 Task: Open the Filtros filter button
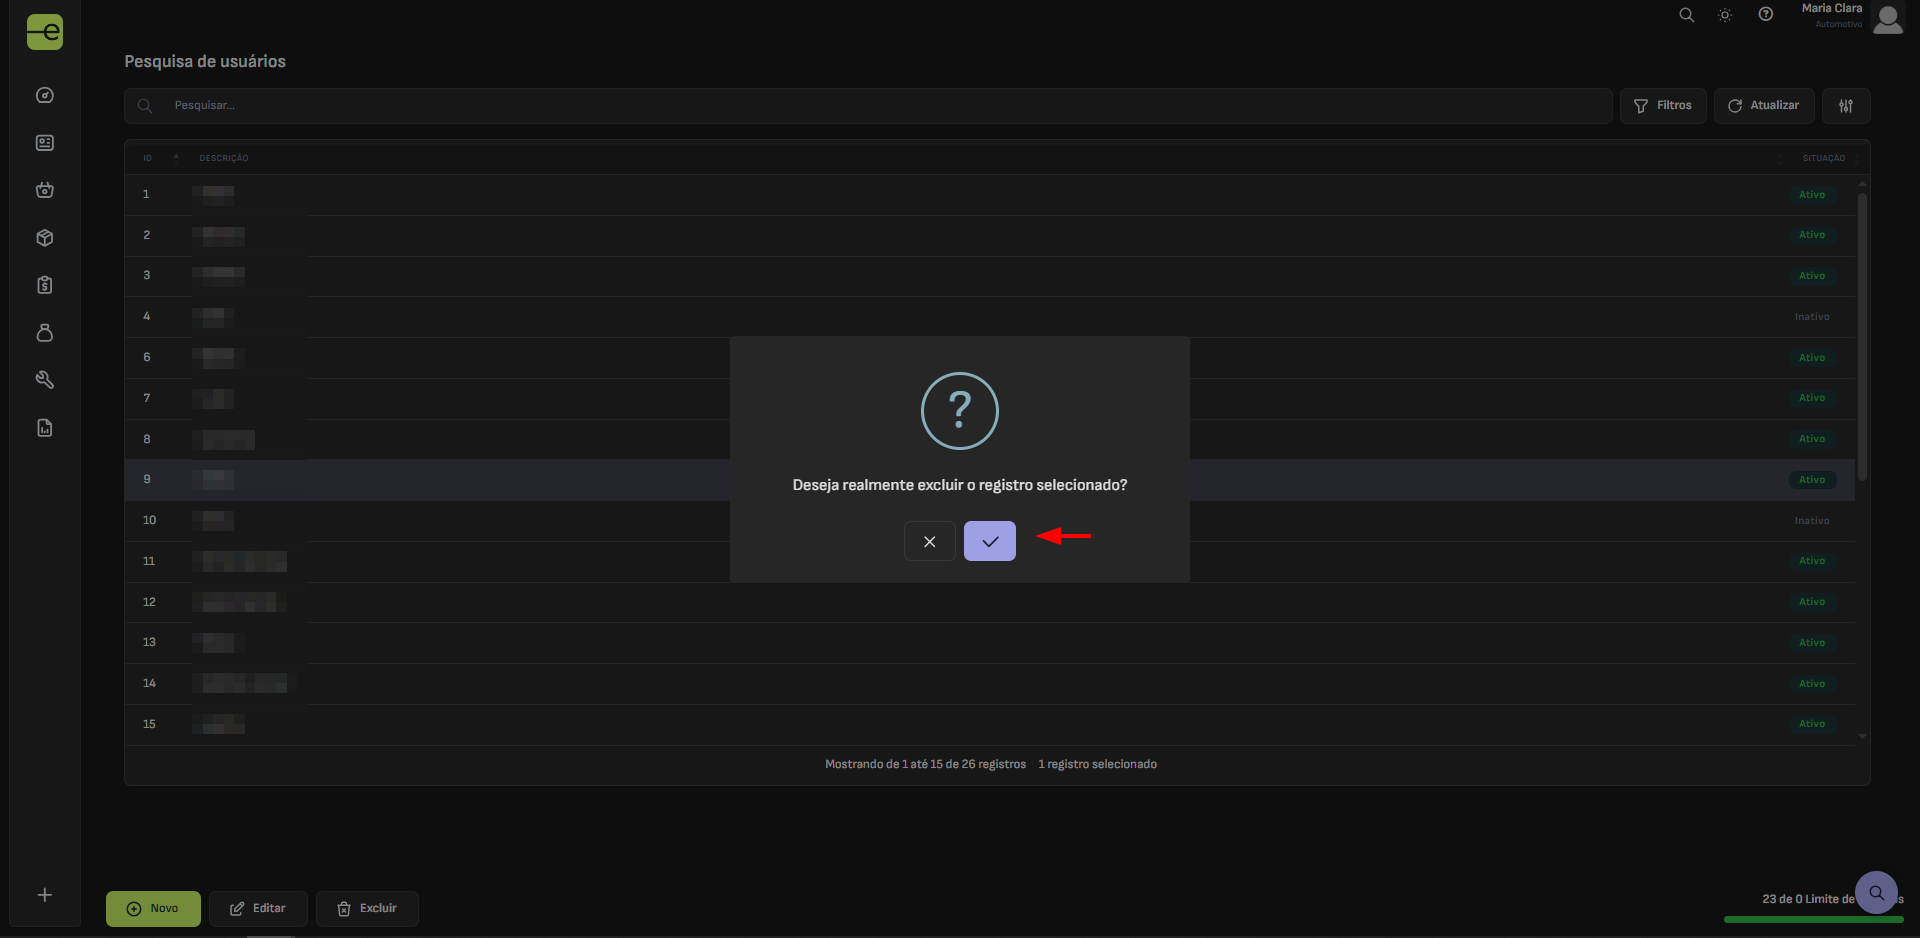coord(1663,105)
